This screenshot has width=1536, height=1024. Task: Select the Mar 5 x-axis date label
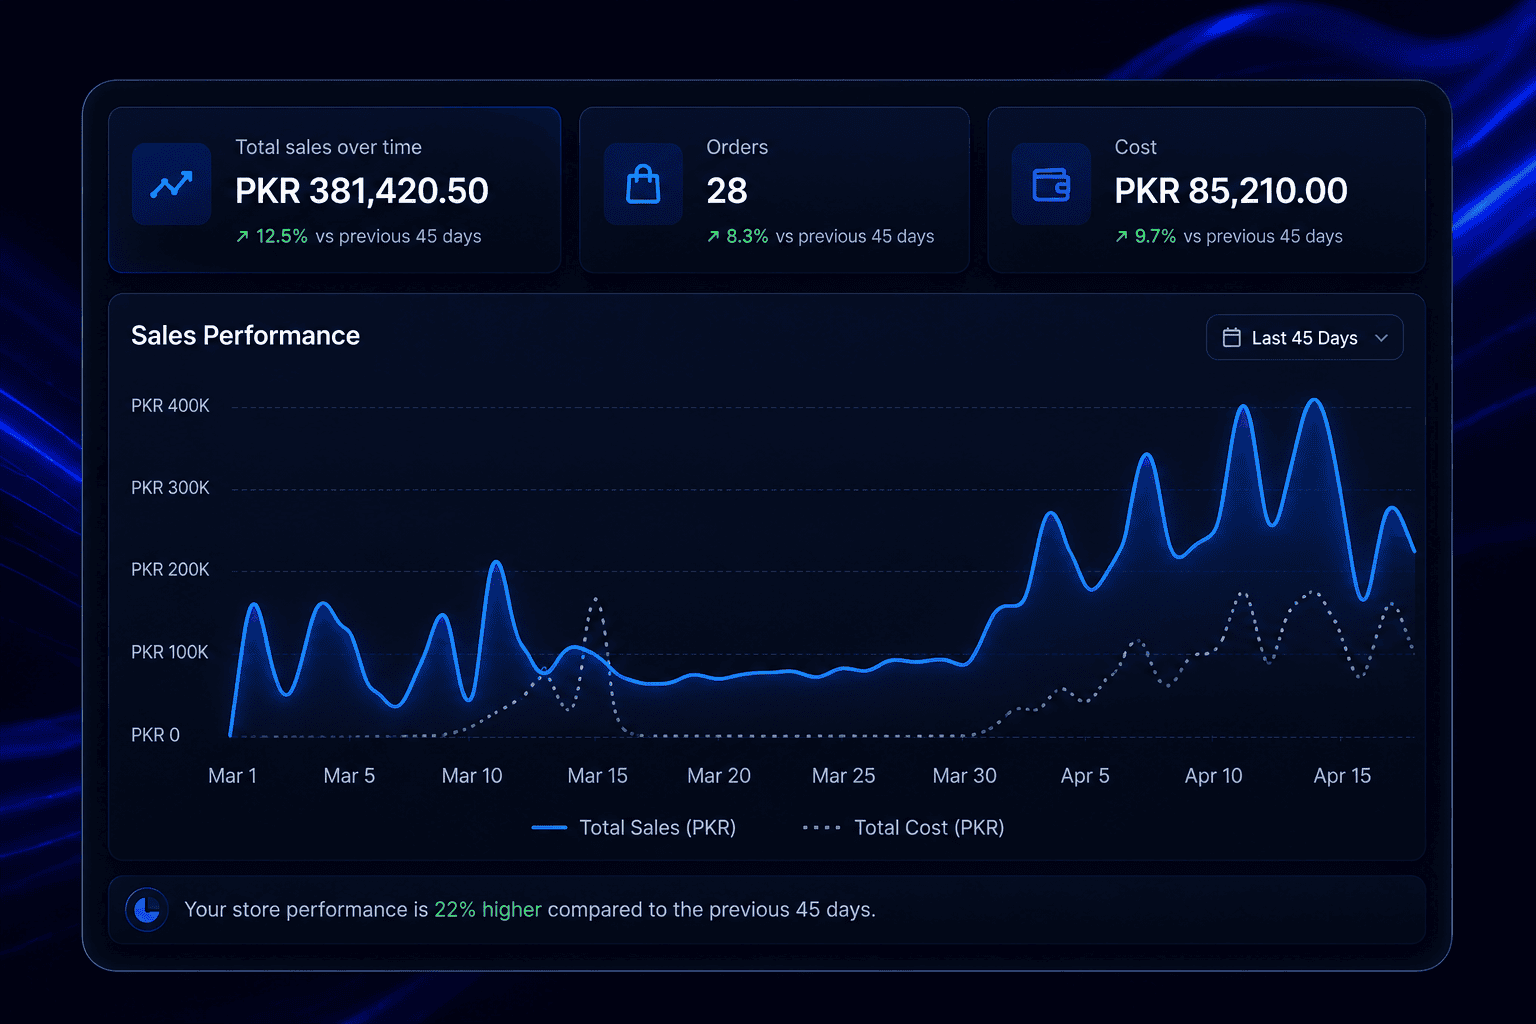click(x=349, y=776)
